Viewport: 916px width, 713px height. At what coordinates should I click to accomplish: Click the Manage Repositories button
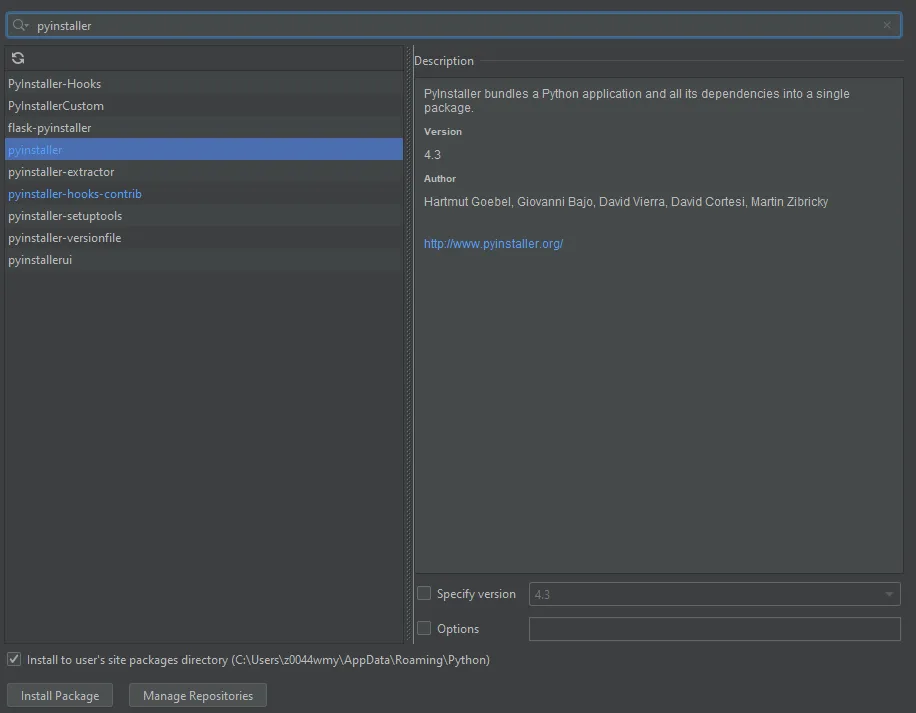(198, 695)
